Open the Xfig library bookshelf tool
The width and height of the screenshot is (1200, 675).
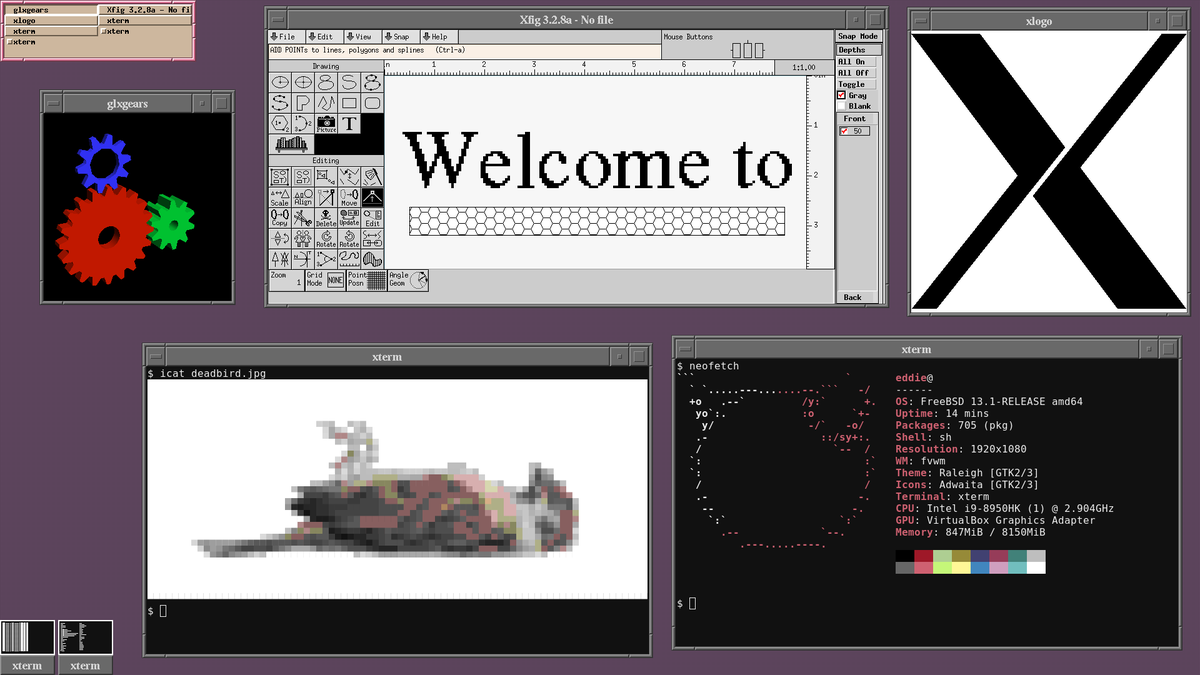291,144
